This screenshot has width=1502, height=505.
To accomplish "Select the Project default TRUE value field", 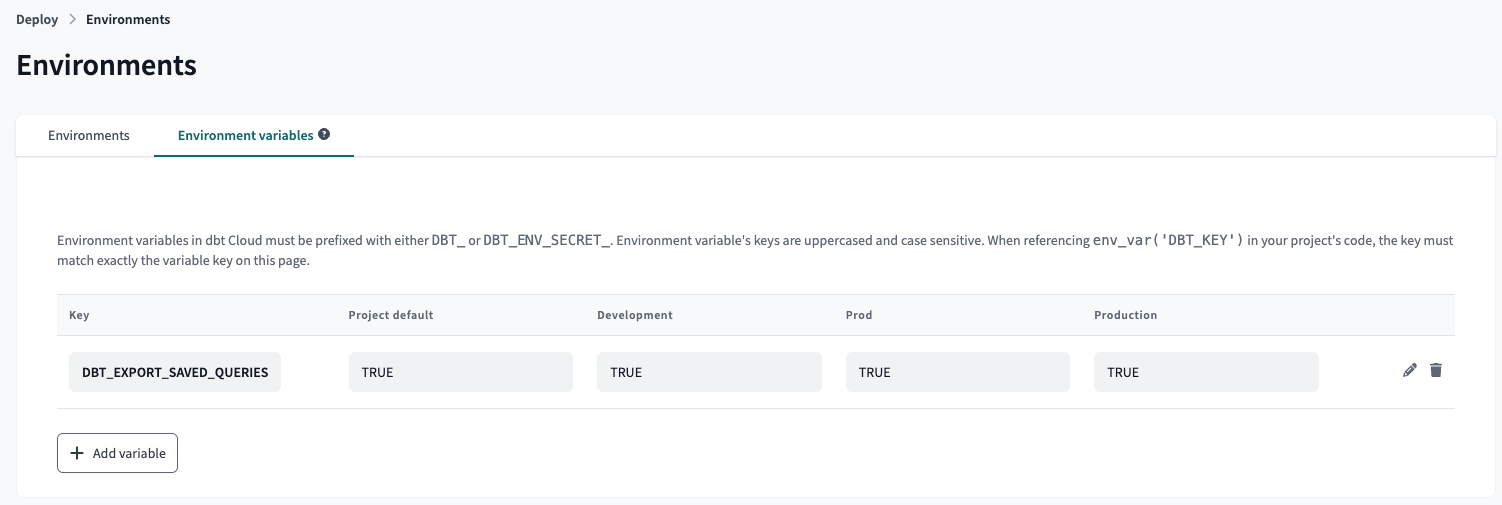I will (460, 372).
